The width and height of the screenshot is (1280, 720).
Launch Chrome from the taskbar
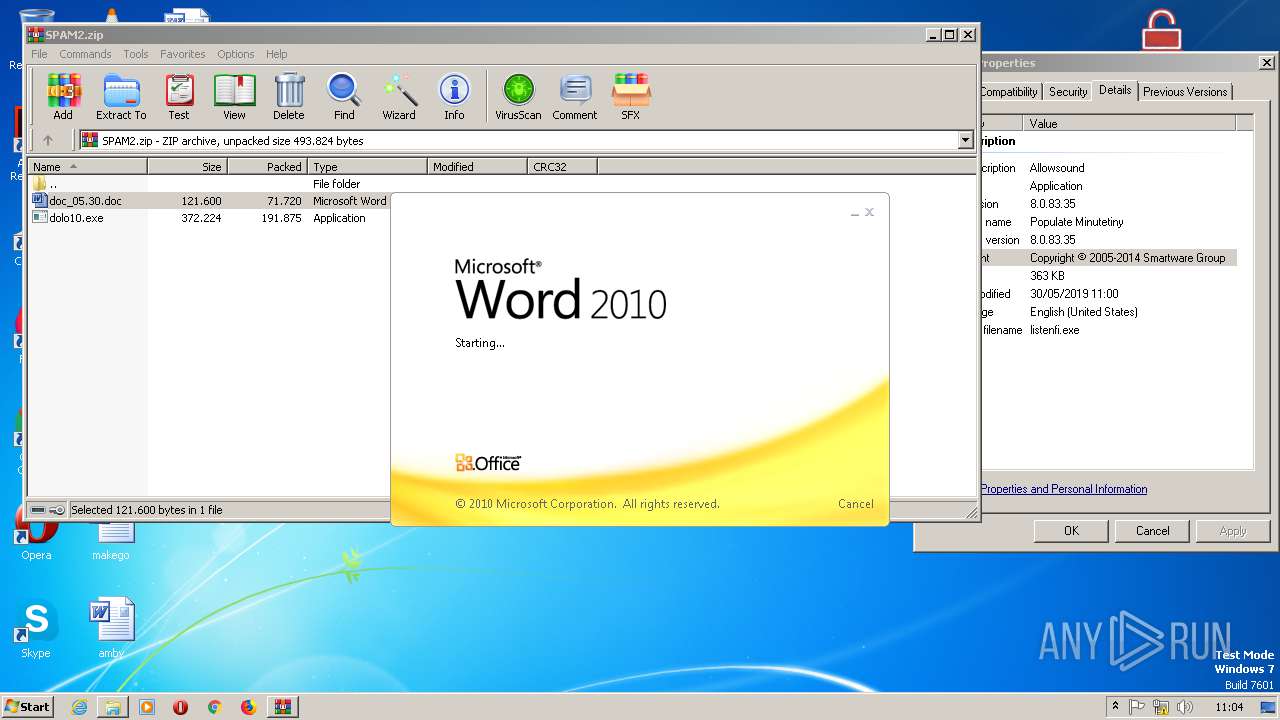(214, 707)
